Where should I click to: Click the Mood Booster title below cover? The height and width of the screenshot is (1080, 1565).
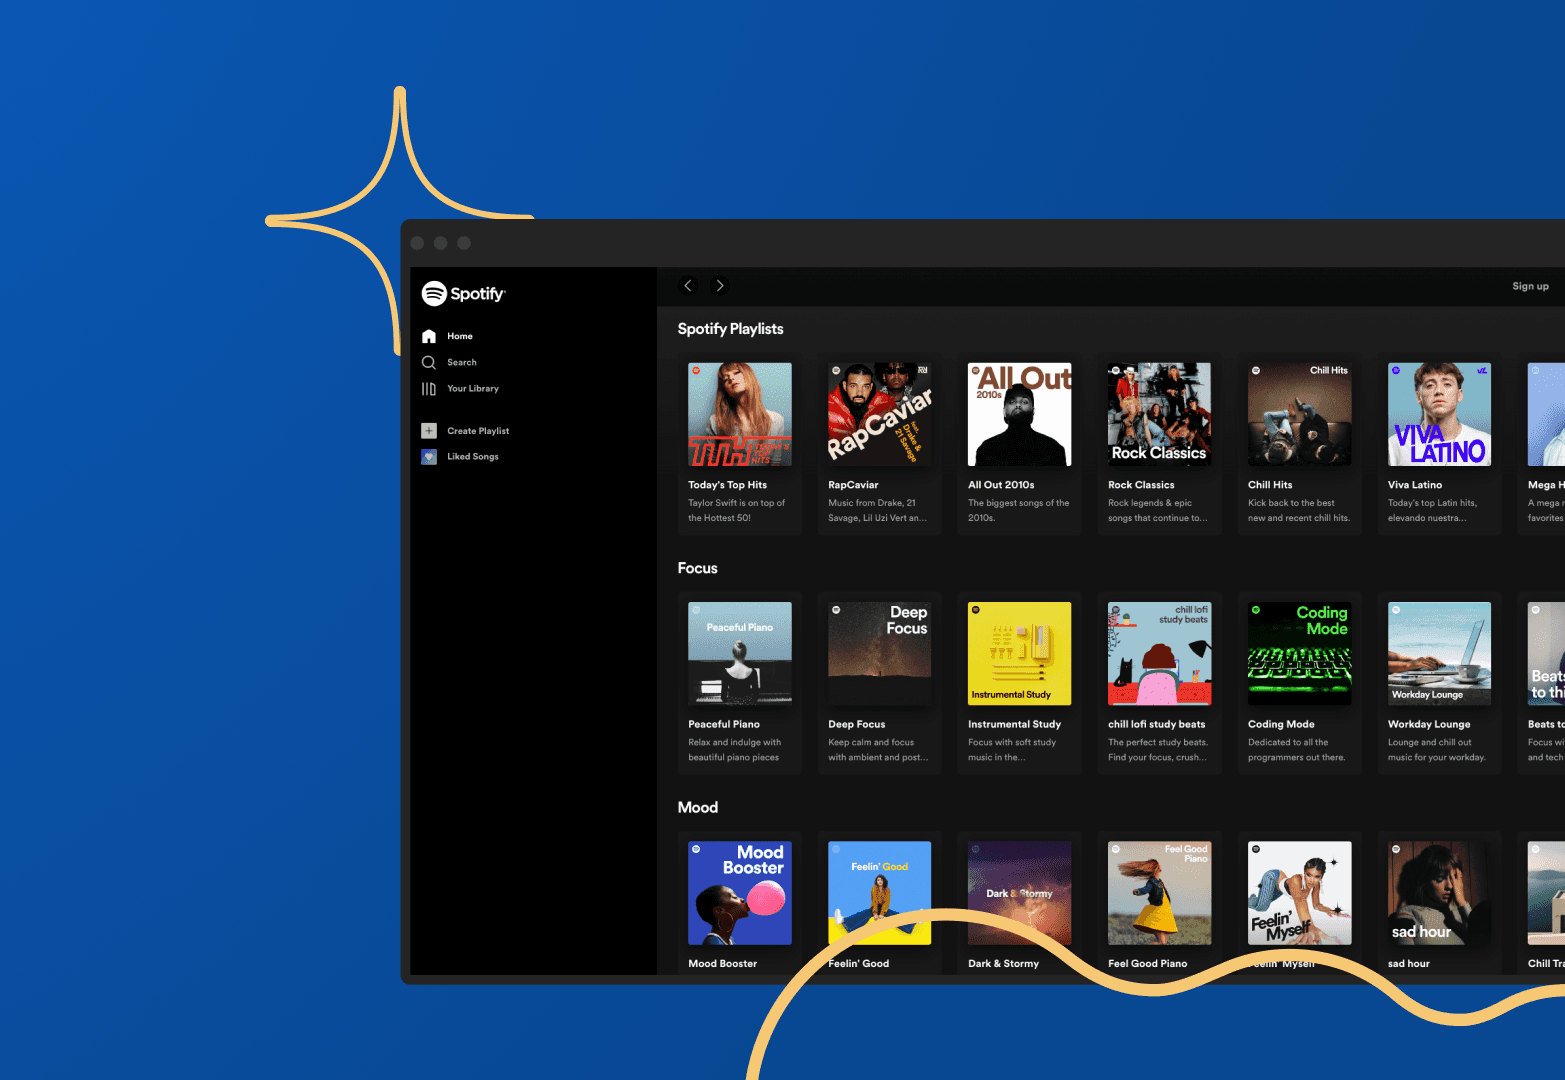723,964
